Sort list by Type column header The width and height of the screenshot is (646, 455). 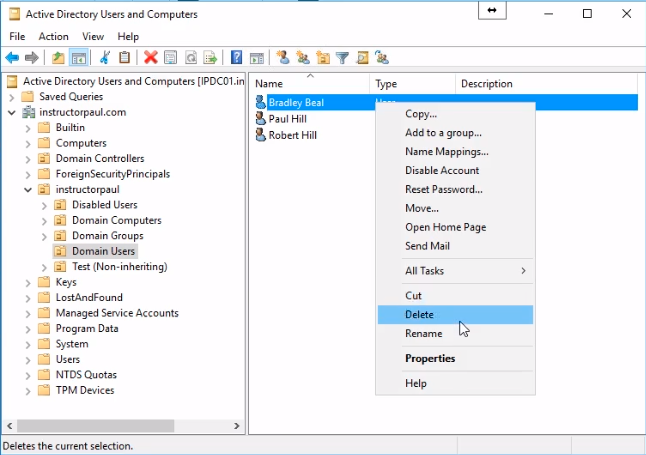point(412,84)
